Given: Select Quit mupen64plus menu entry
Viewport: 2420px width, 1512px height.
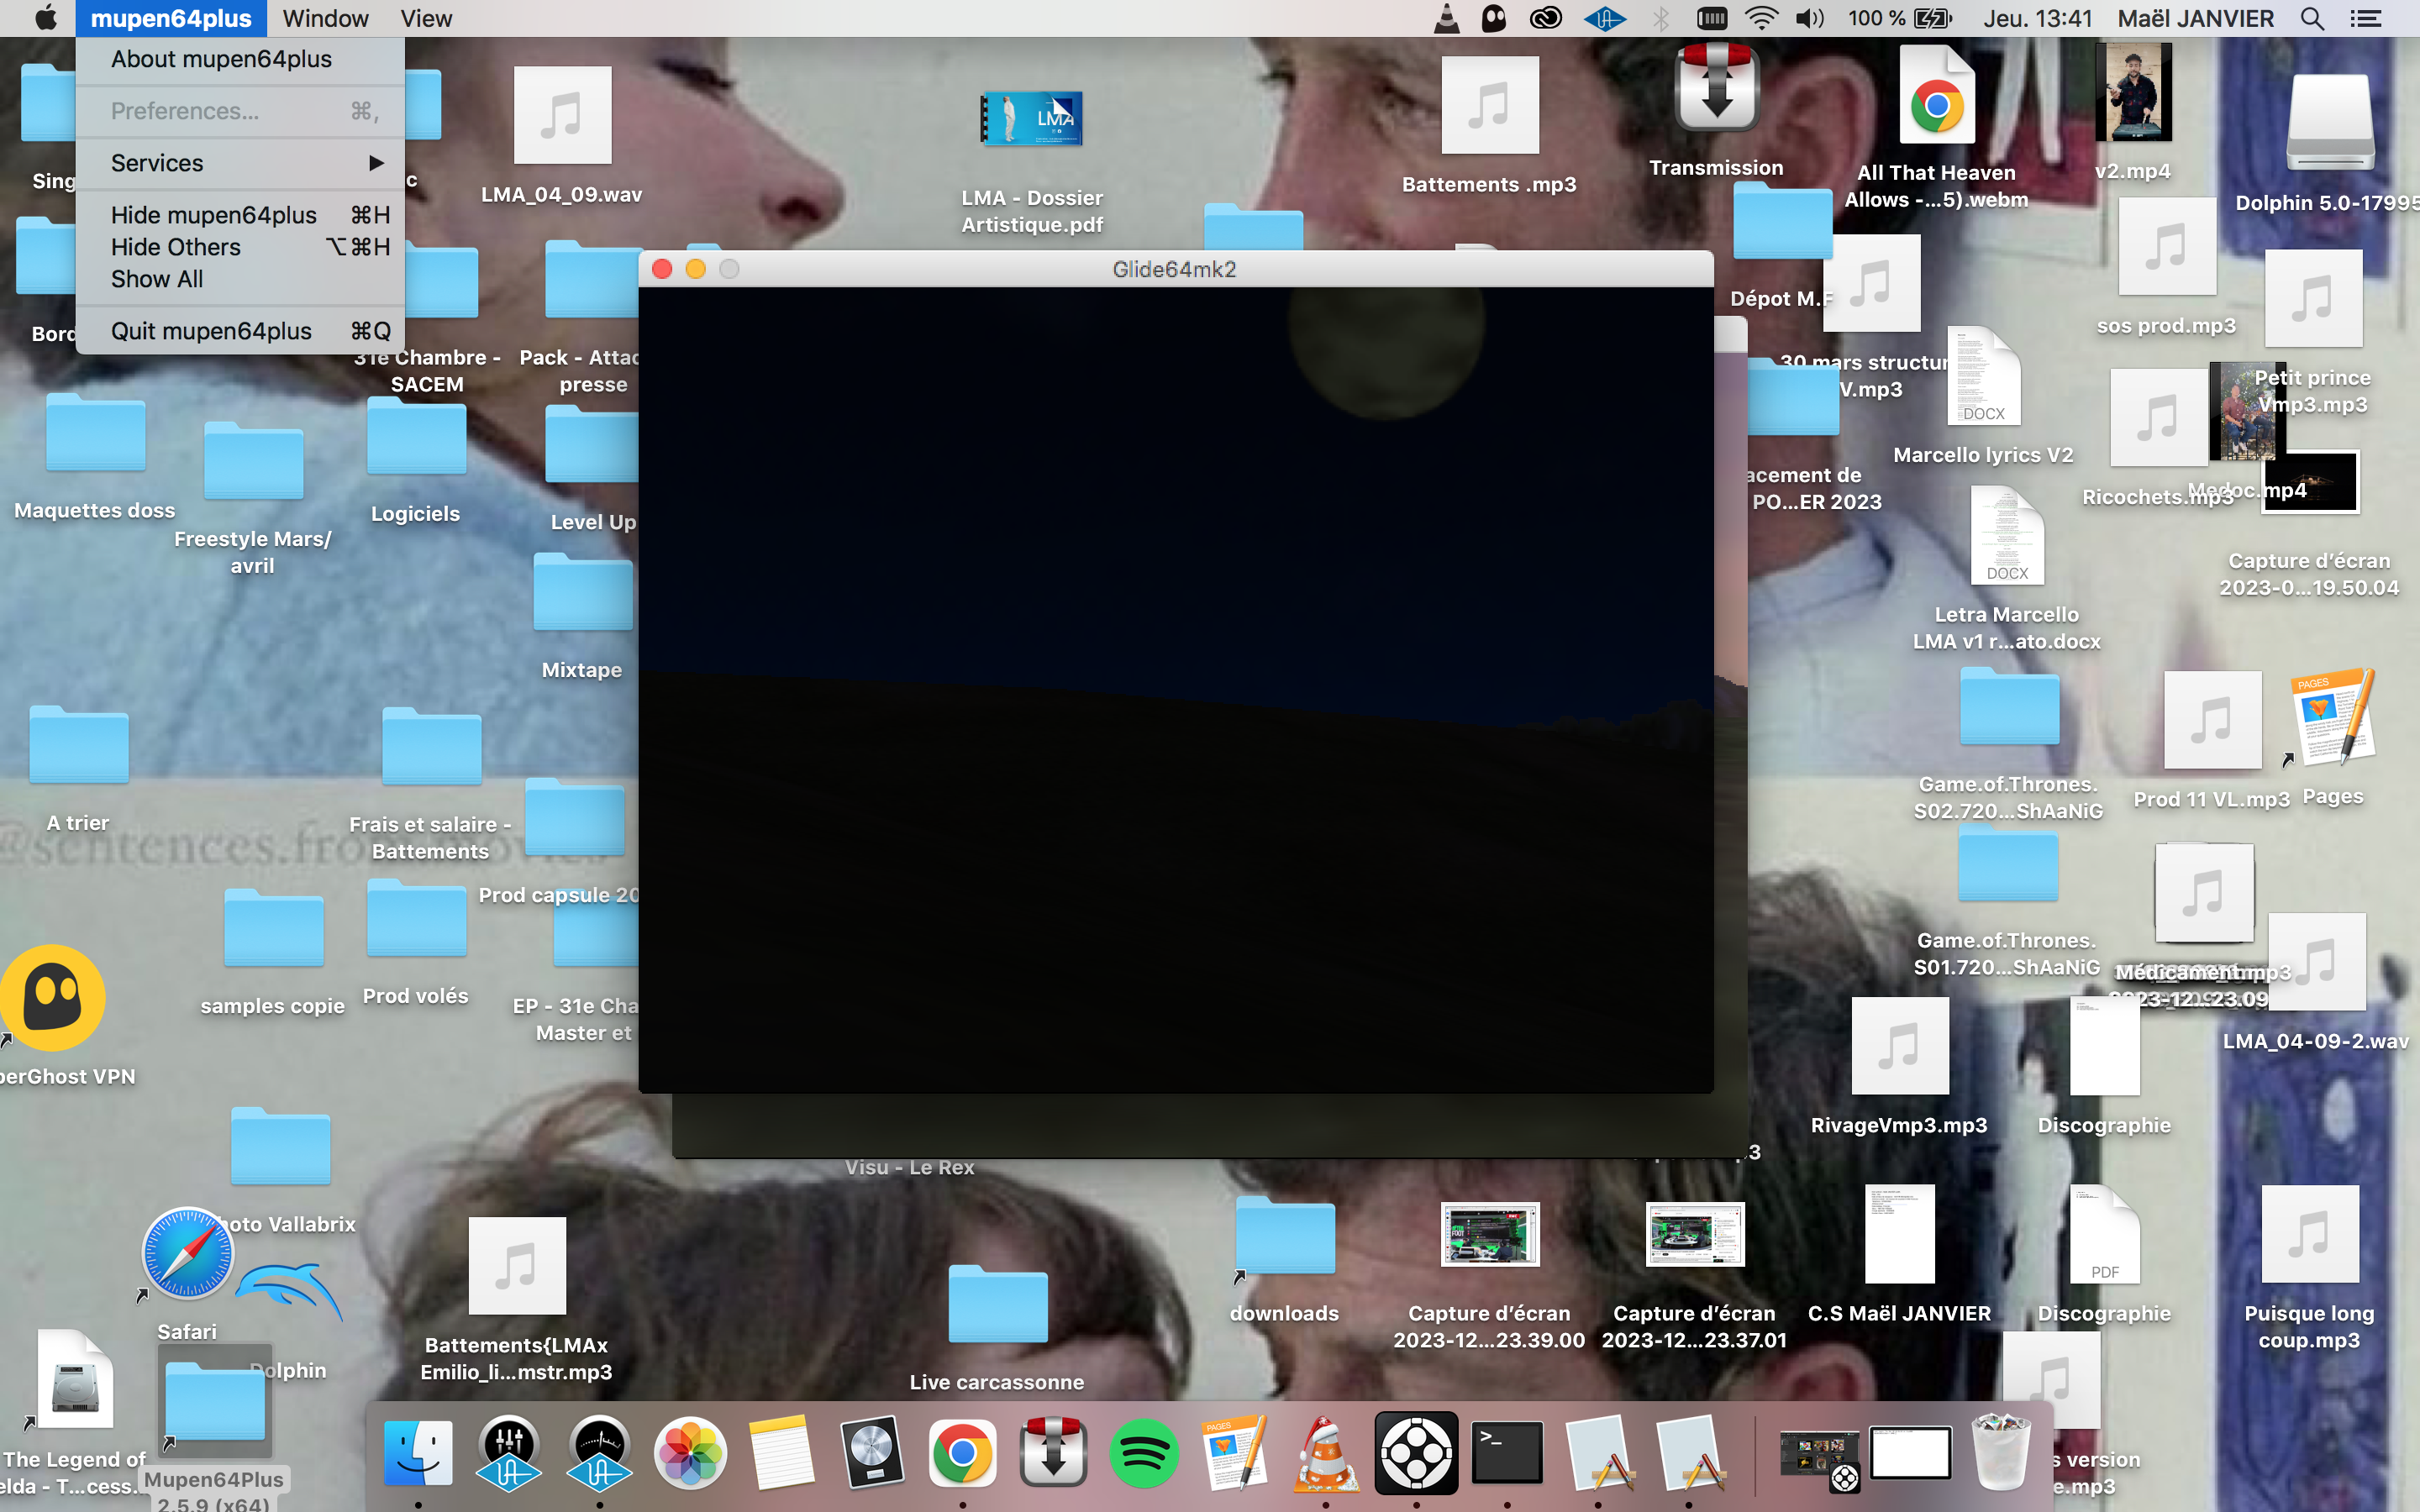Looking at the screenshot, I should point(211,331).
